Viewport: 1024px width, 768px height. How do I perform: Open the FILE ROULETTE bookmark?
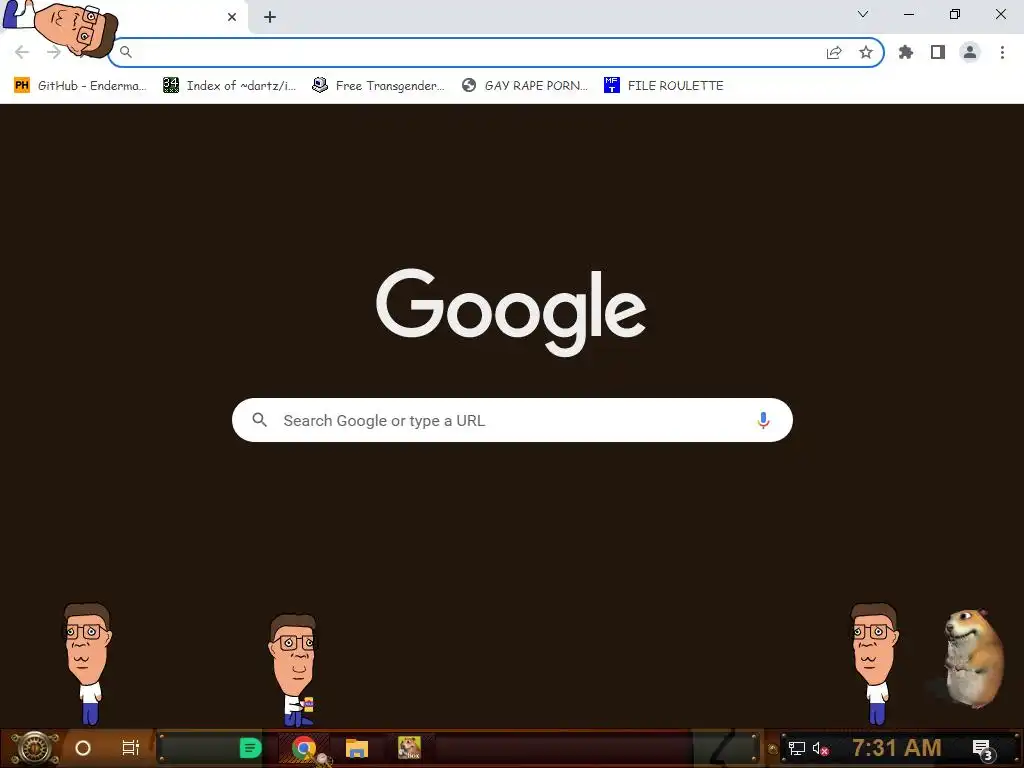click(664, 86)
